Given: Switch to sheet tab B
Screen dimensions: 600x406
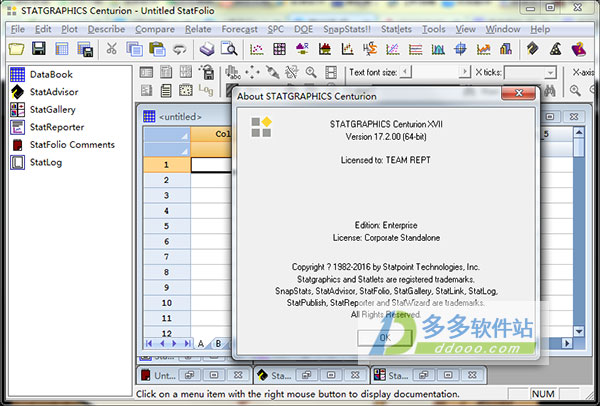Looking at the screenshot, I should tap(218, 344).
